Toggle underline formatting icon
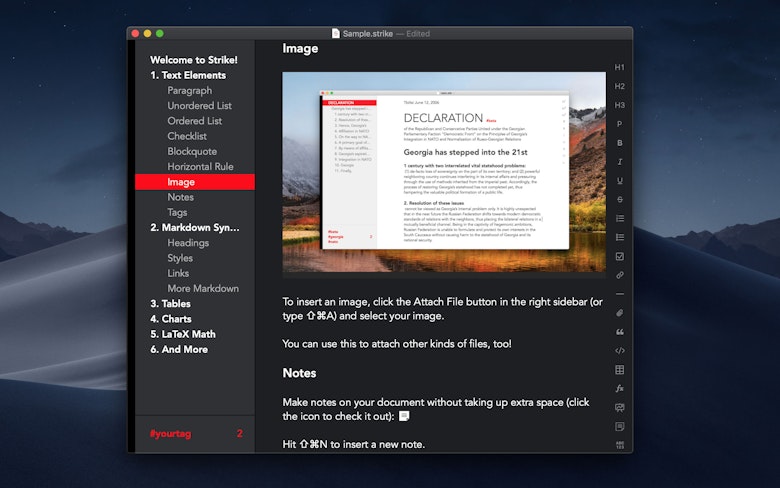Screen dimensions: 780x488 click(619, 181)
